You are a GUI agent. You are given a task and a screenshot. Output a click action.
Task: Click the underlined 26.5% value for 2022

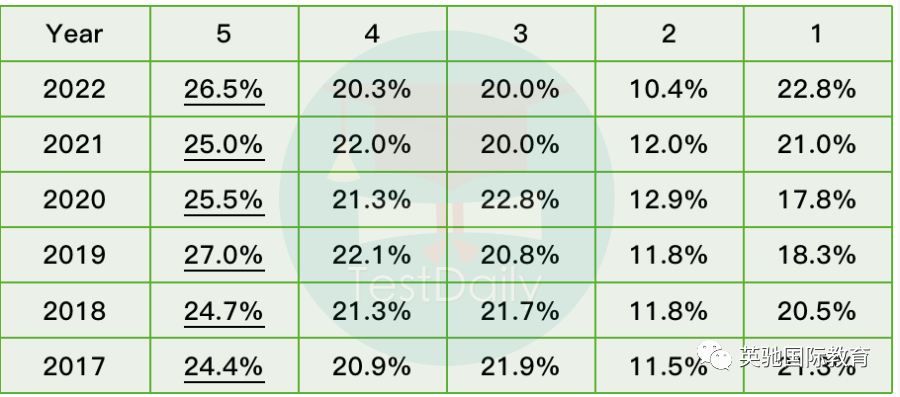click(x=224, y=89)
